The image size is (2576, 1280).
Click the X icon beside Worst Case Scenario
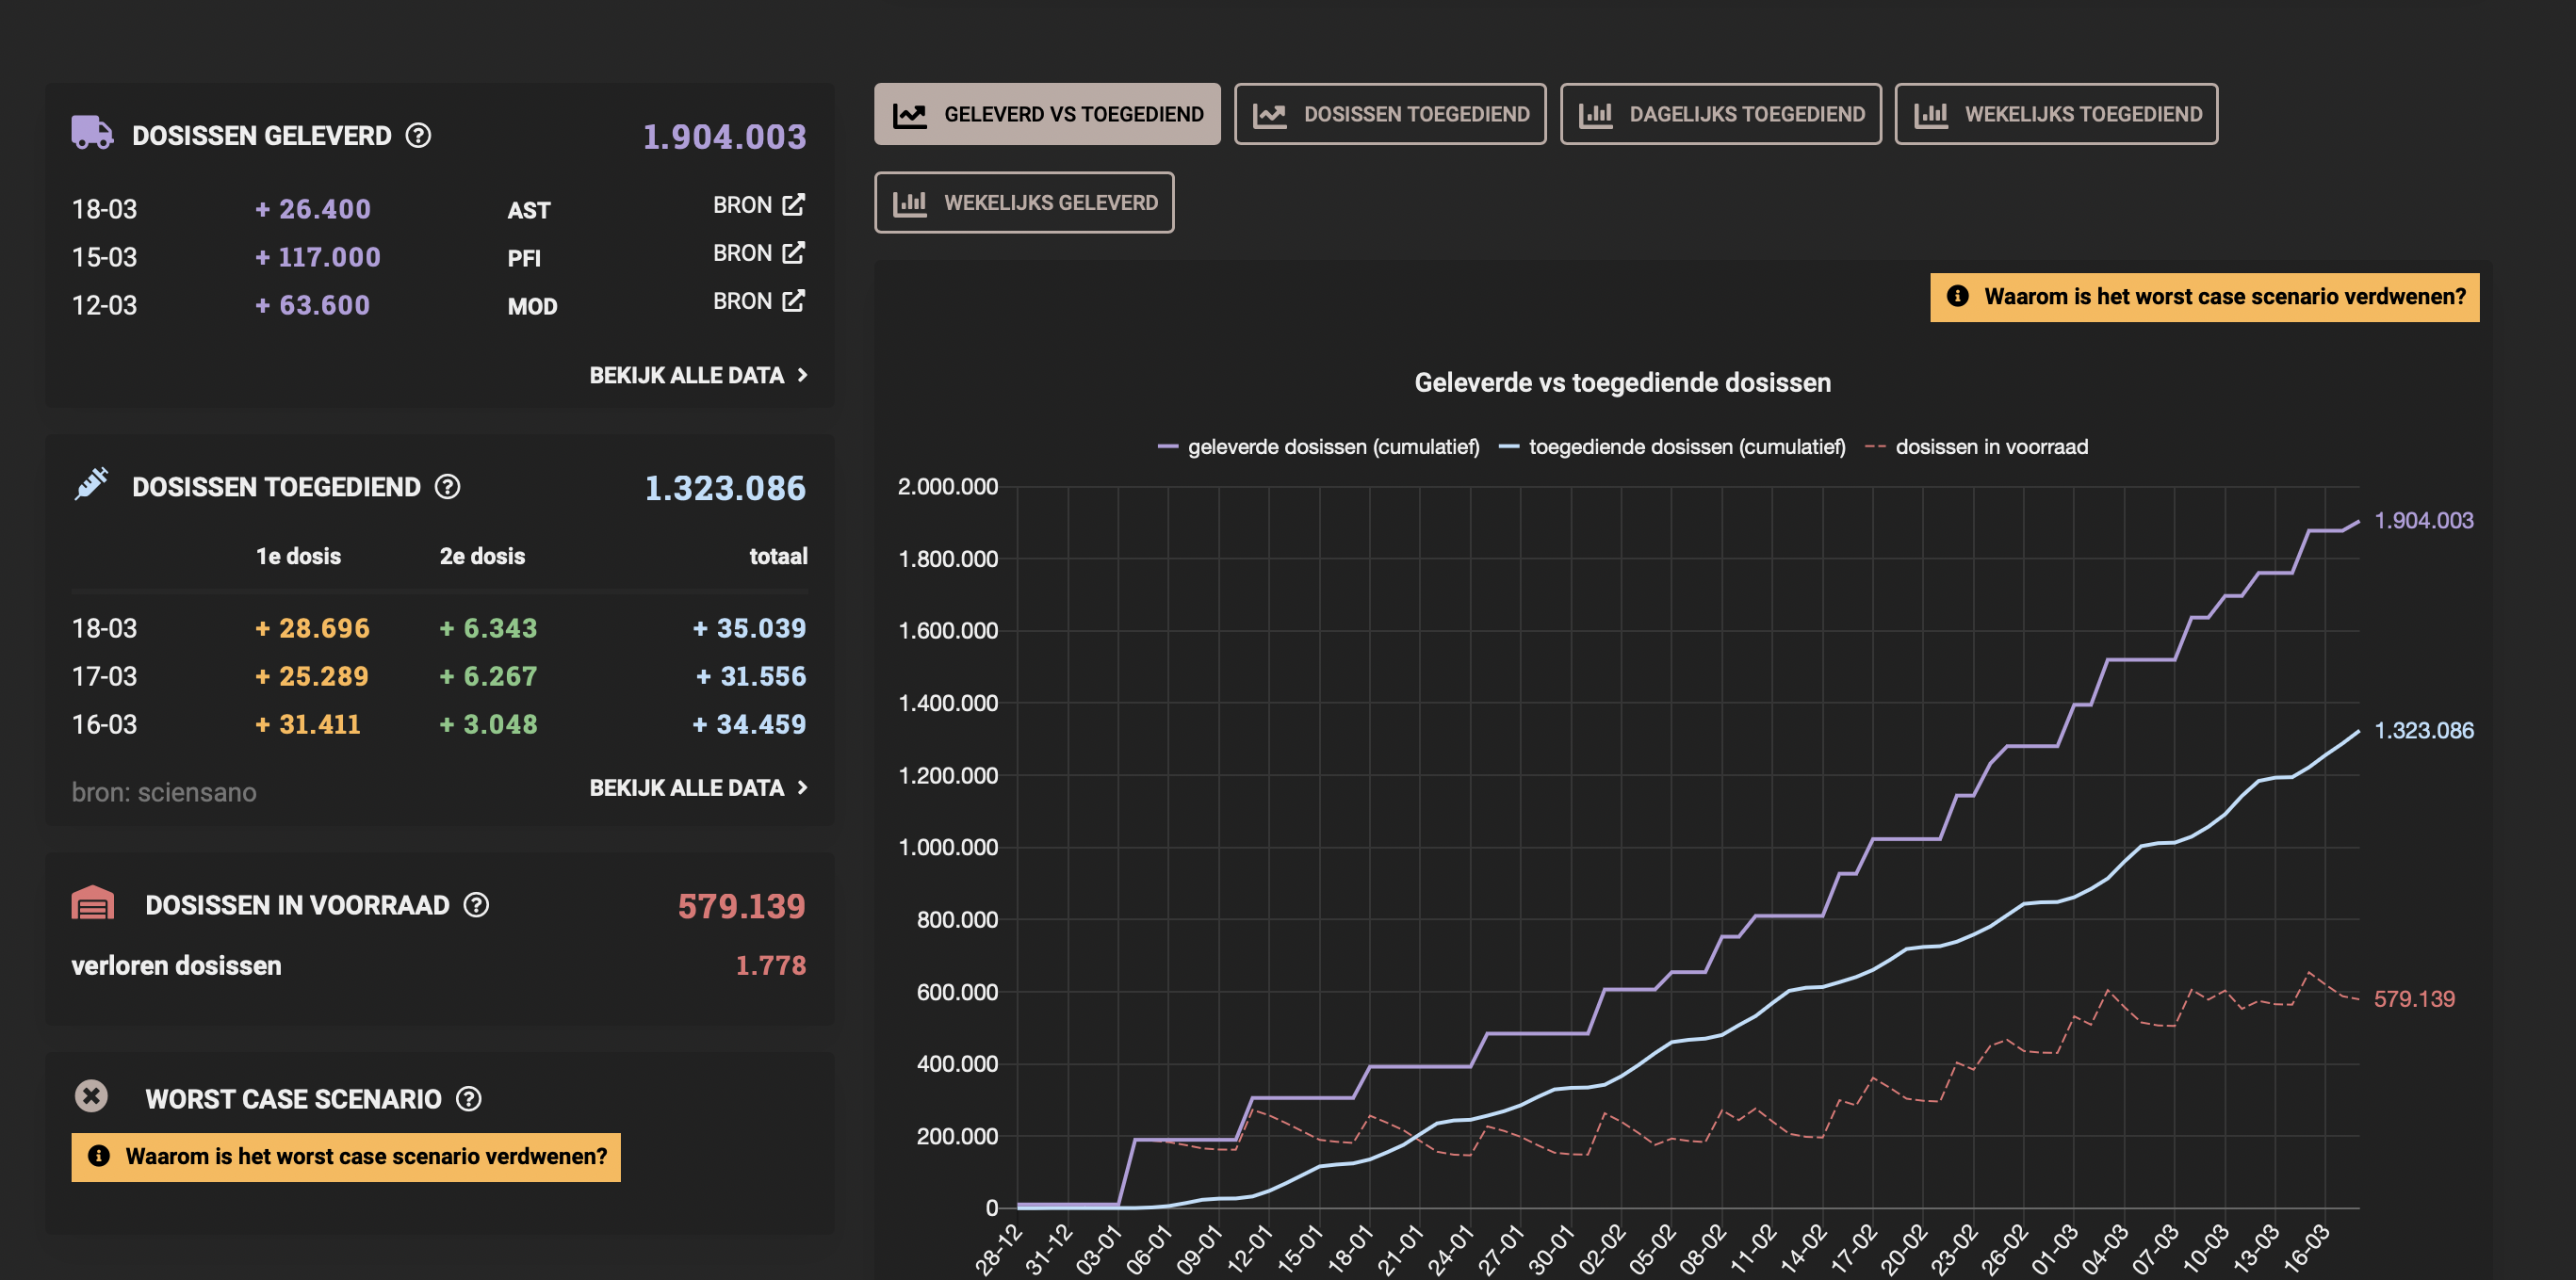click(91, 1096)
